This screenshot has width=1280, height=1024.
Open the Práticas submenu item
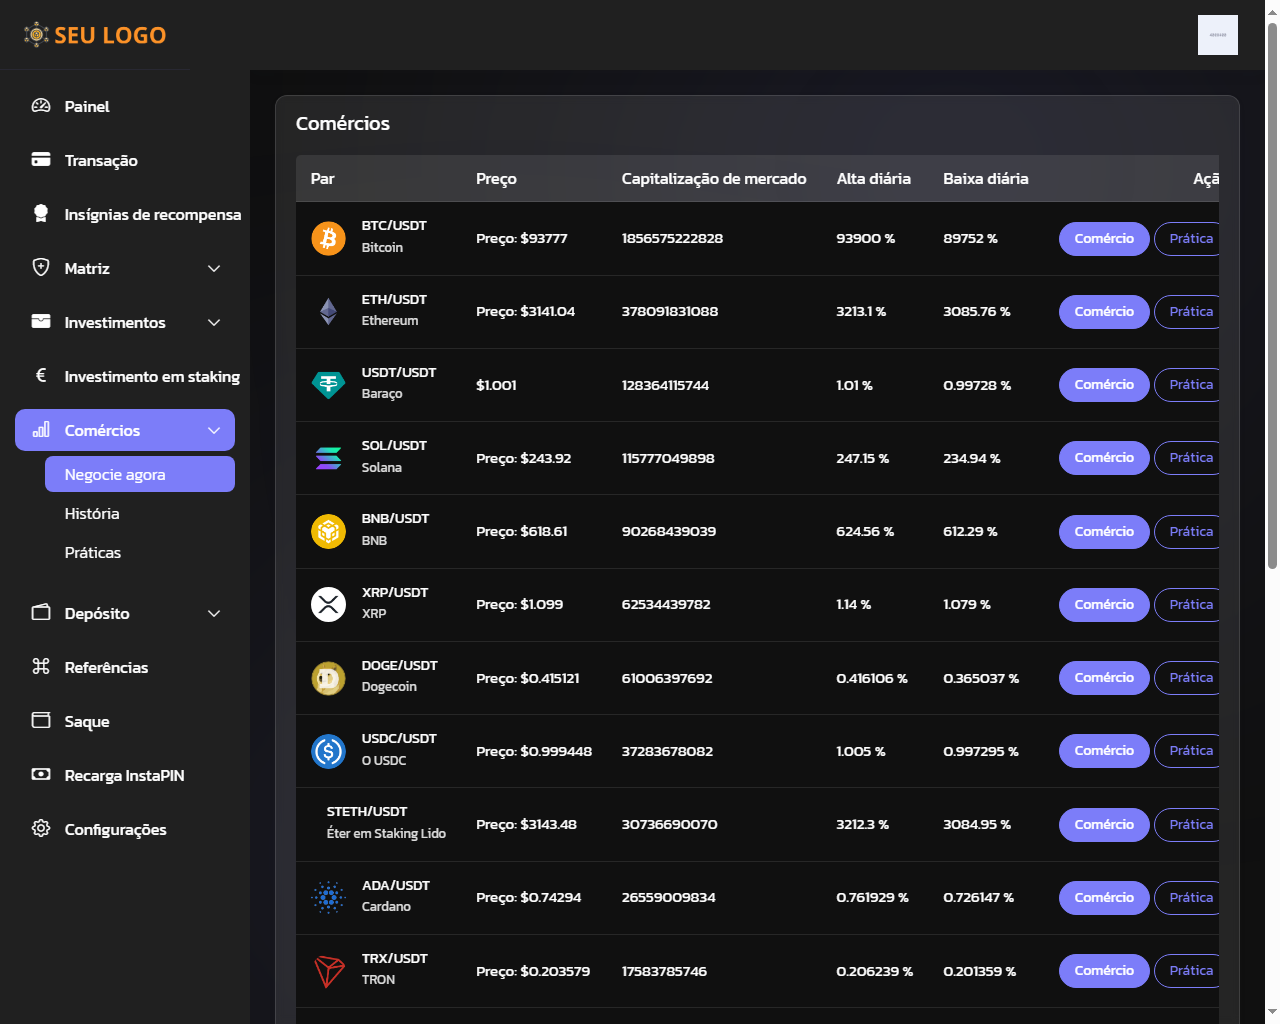tap(93, 552)
